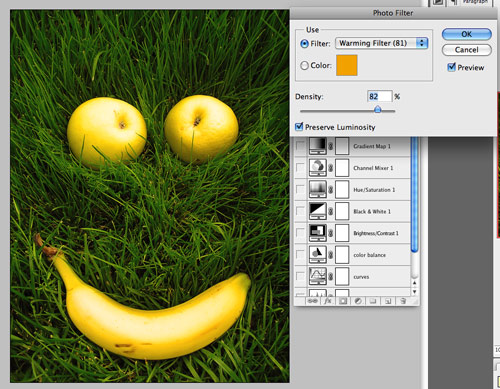The width and height of the screenshot is (500, 389).
Task: Click the Layers panel scrollbar thumb
Action: coord(415,194)
